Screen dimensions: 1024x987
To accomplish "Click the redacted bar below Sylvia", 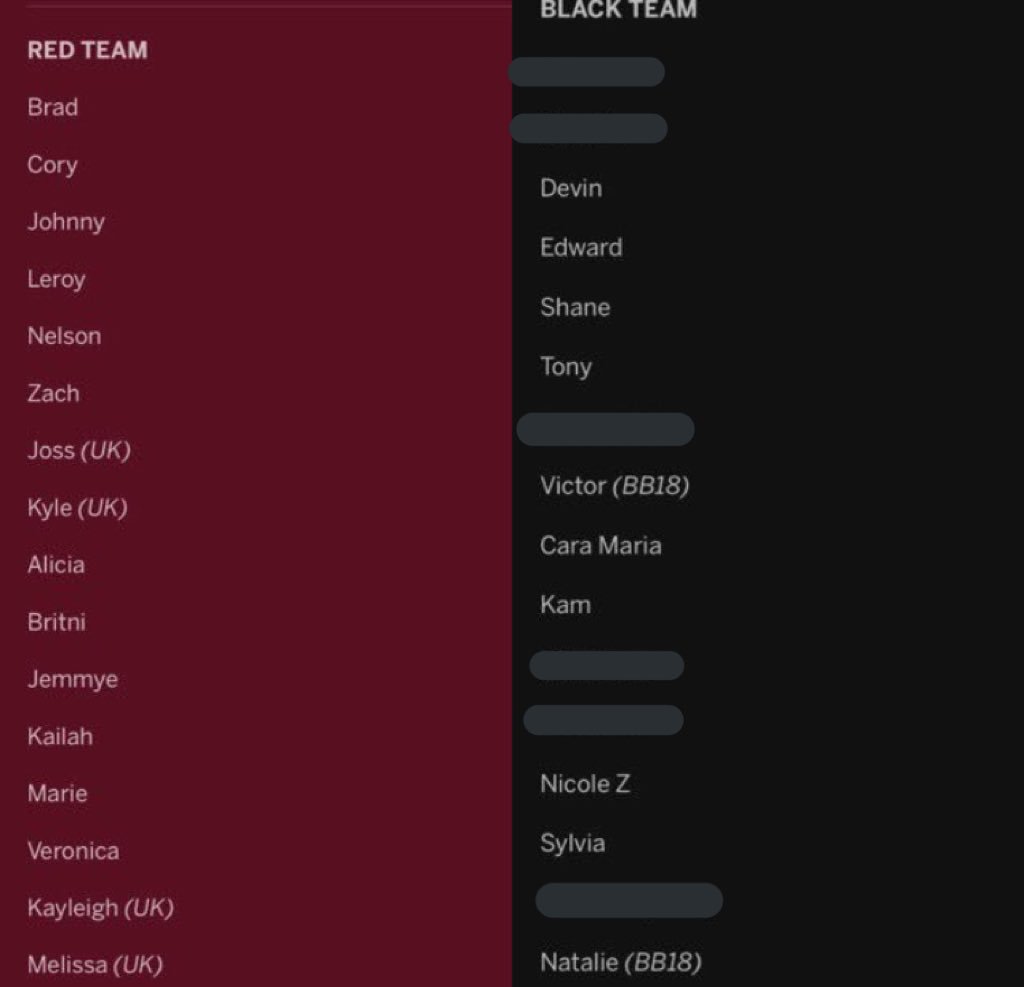I will click(629, 900).
